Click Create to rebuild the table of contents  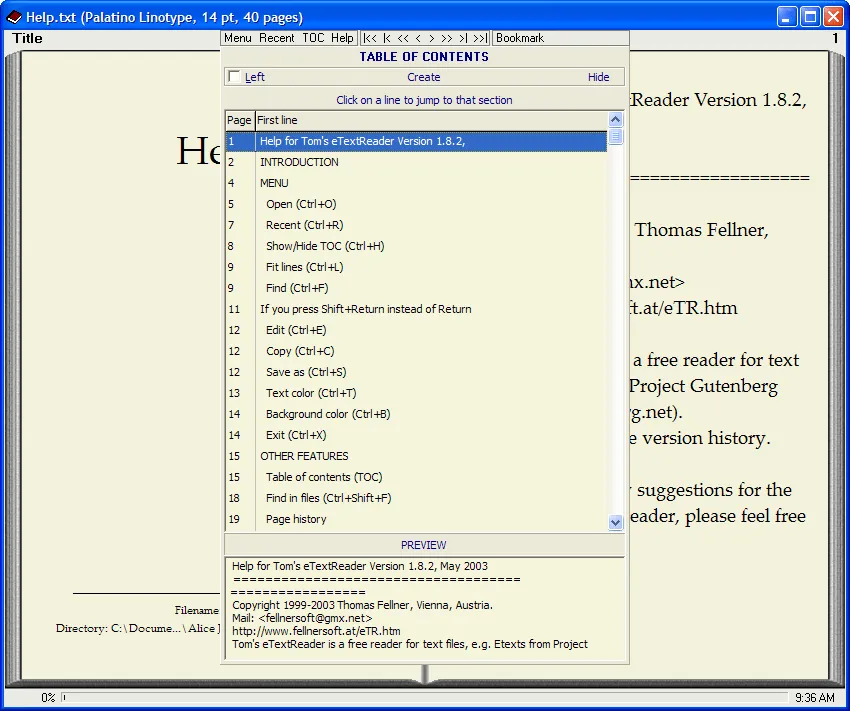pyautogui.click(x=423, y=76)
